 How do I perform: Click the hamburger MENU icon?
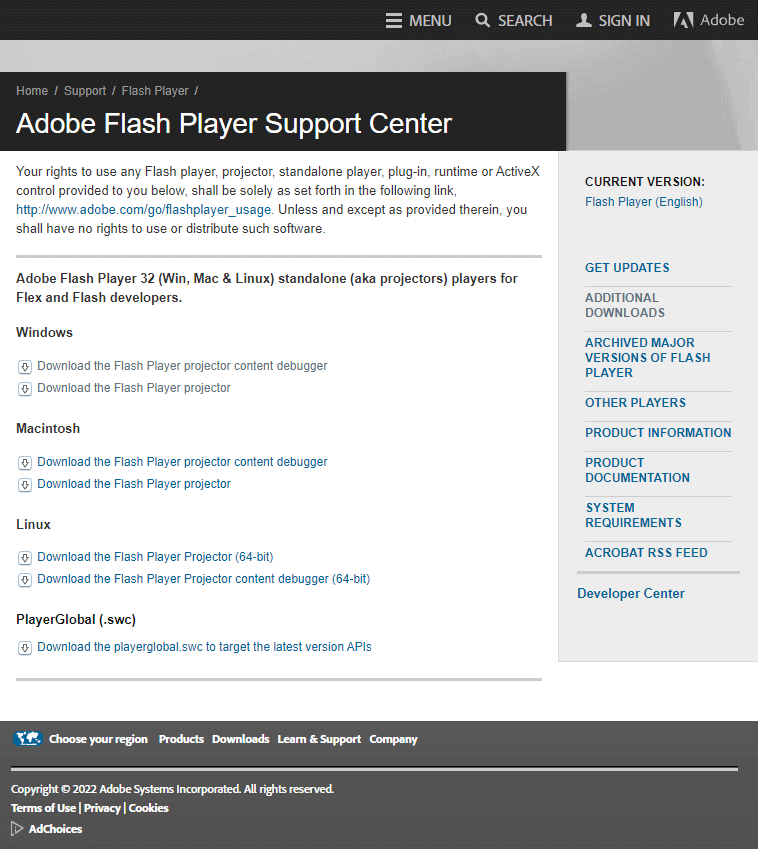(x=394, y=20)
